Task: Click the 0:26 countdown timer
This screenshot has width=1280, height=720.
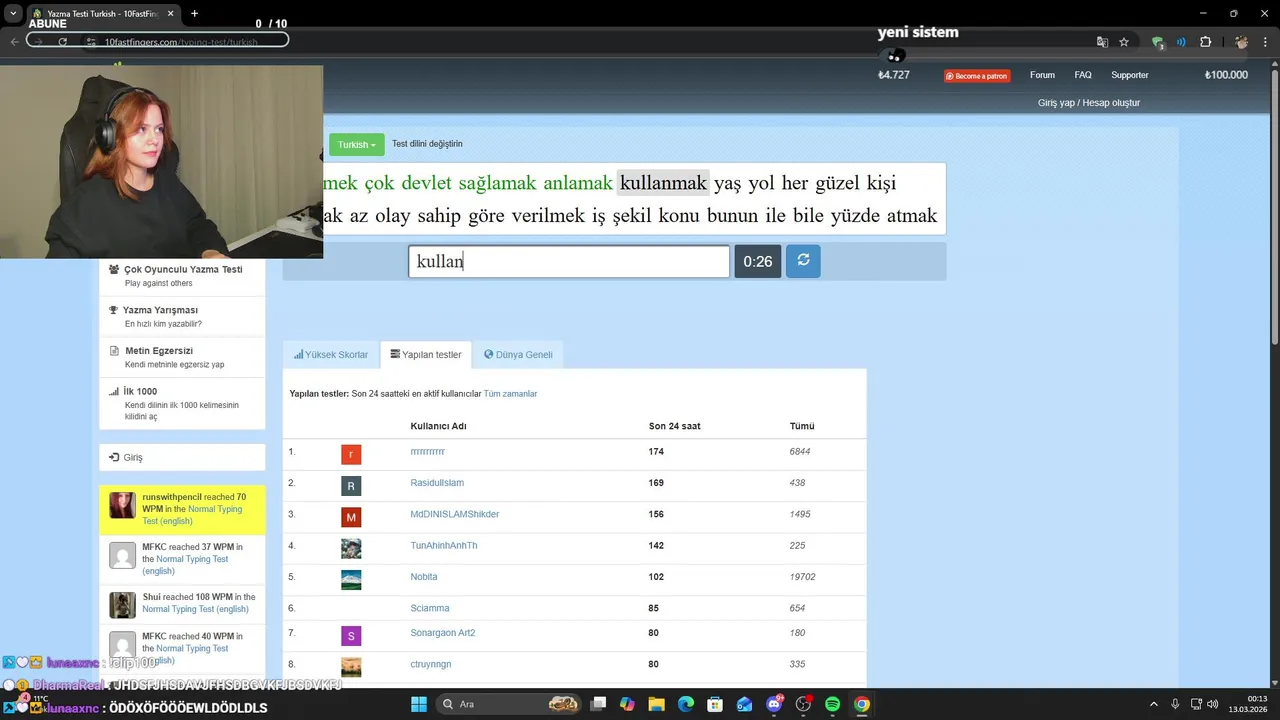Action: 757,261
